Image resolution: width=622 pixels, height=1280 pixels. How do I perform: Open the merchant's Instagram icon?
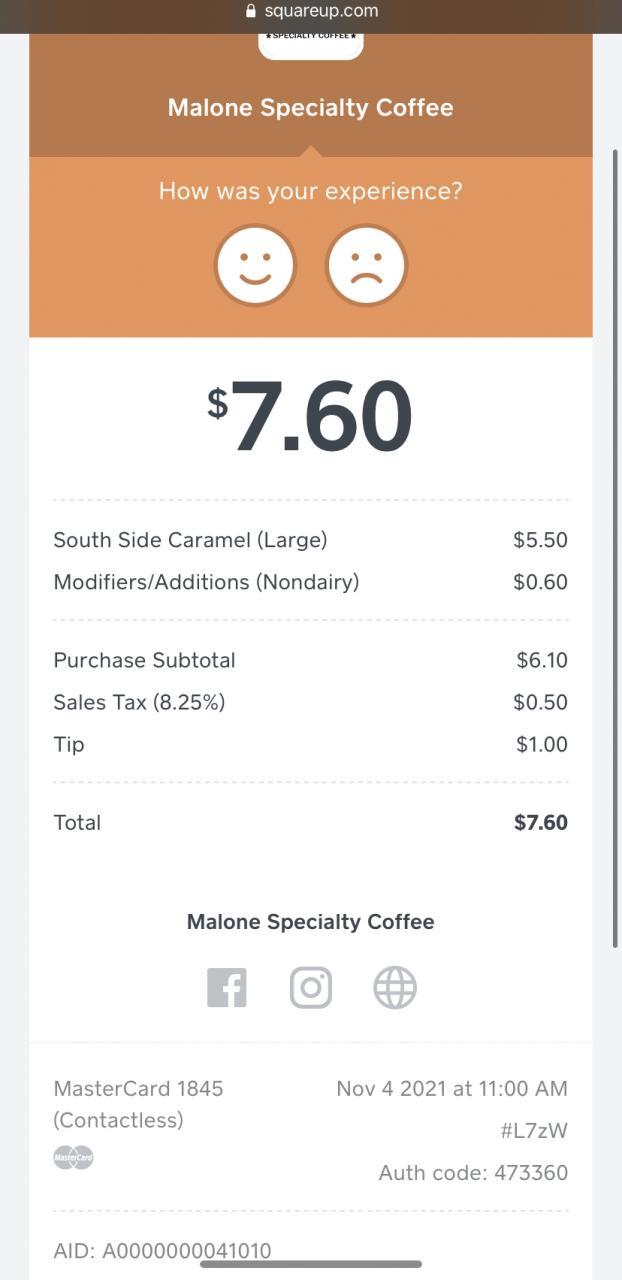[x=311, y=988]
